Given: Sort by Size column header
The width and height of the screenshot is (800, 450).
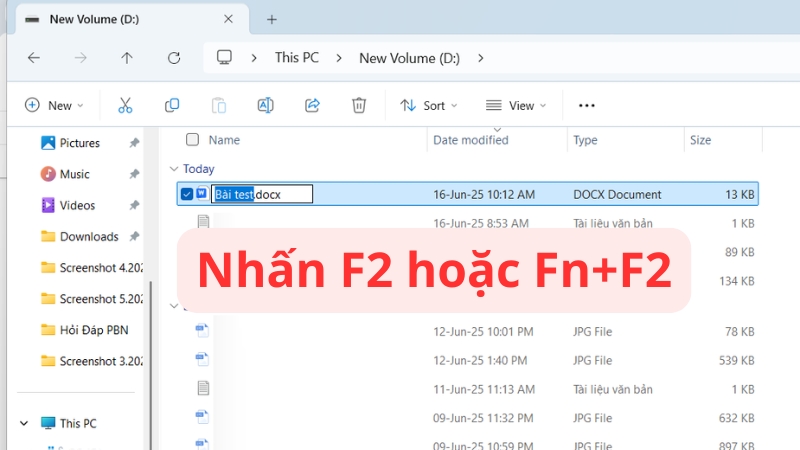Looking at the screenshot, I should pos(700,140).
